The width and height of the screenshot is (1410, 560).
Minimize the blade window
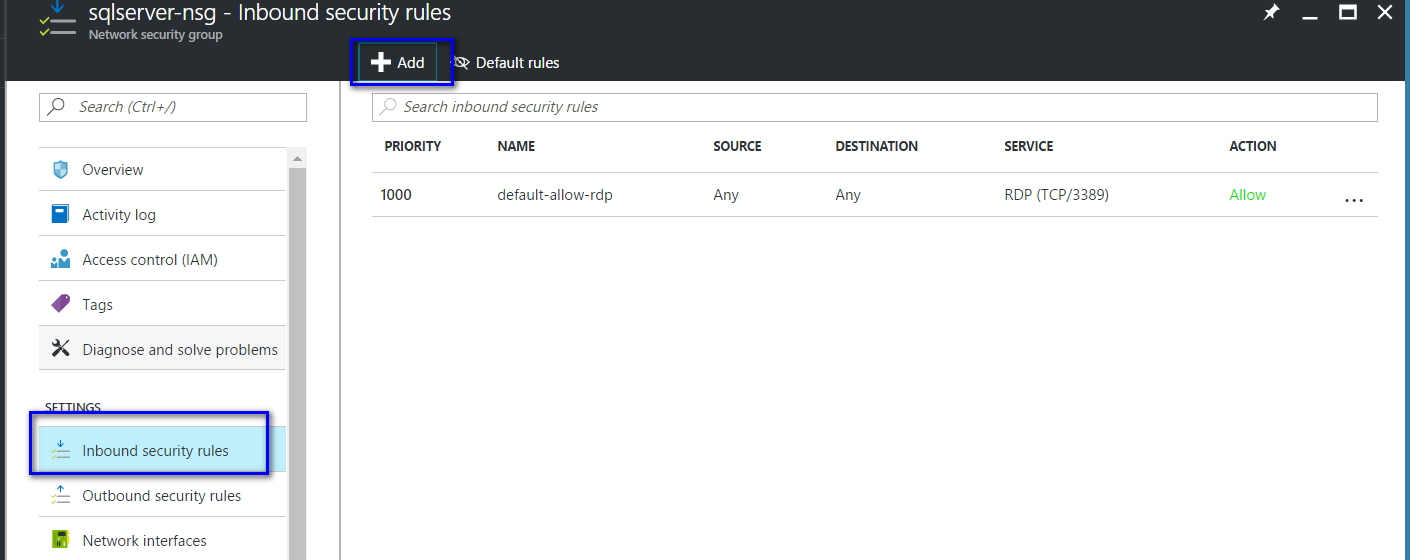[1309, 17]
